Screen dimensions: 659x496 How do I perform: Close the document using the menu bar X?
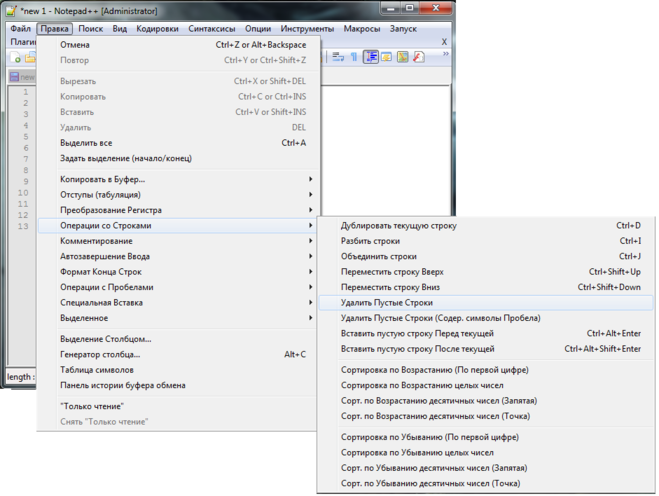444,42
